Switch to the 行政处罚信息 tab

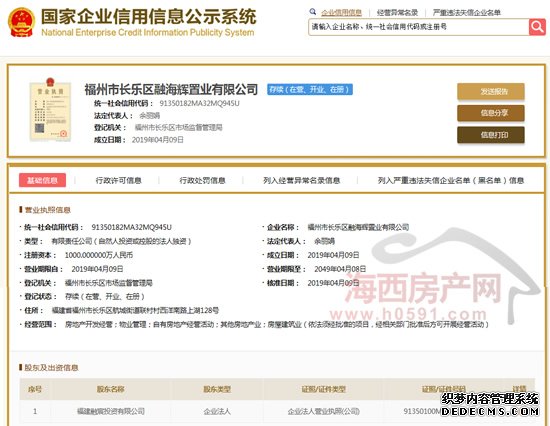pos(202,180)
